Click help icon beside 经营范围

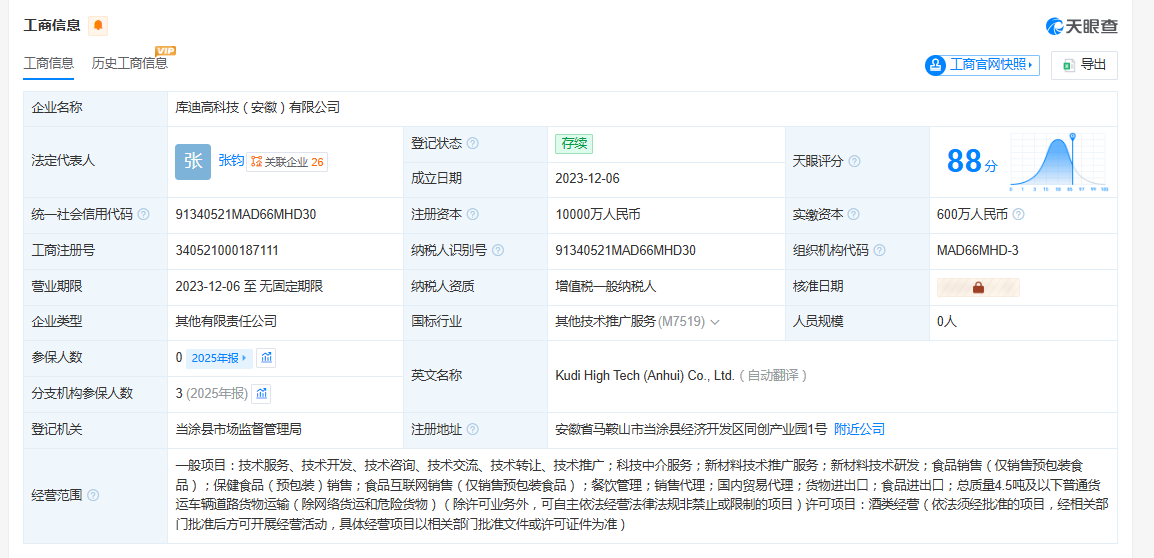(x=93, y=495)
